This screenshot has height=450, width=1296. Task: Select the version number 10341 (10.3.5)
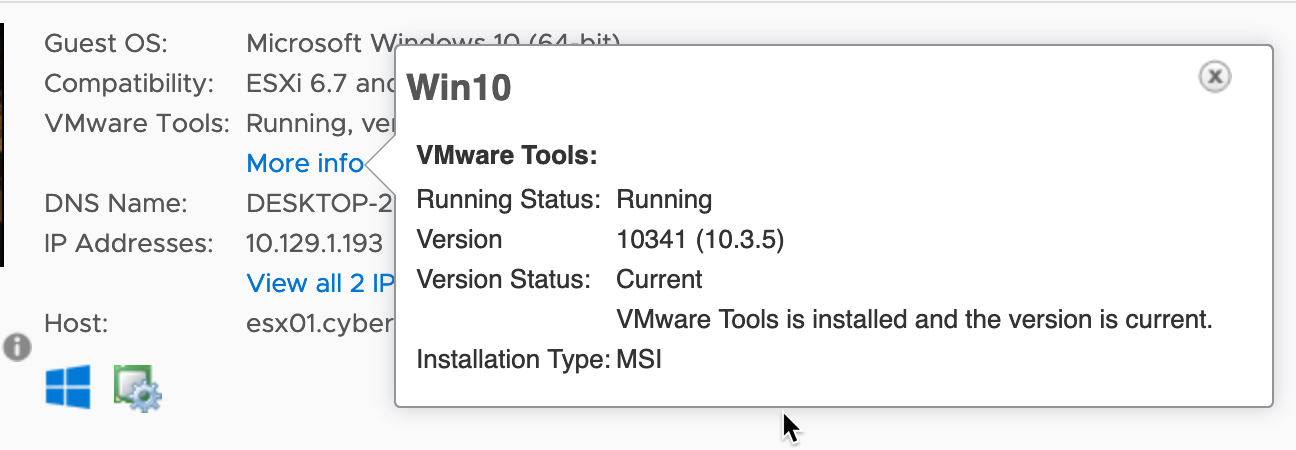click(x=700, y=239)
